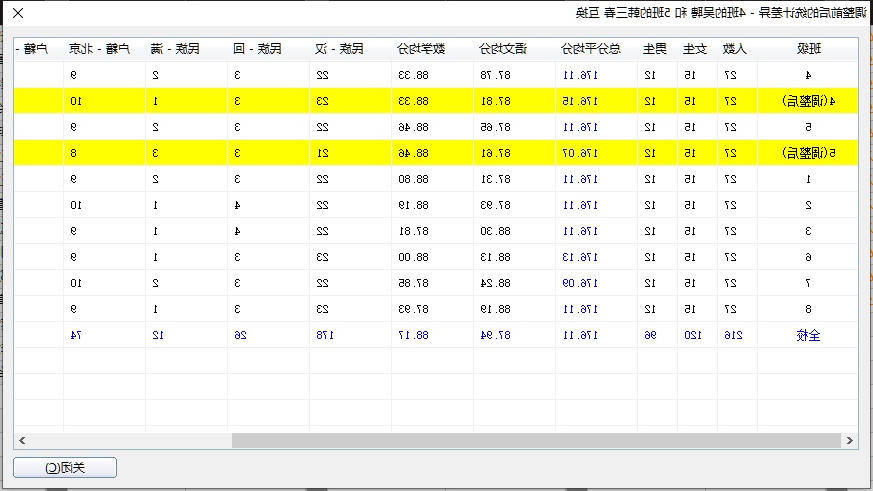Click the horizontal scrollbar's left arrow
873x491 pixels.
click(22, 440)
